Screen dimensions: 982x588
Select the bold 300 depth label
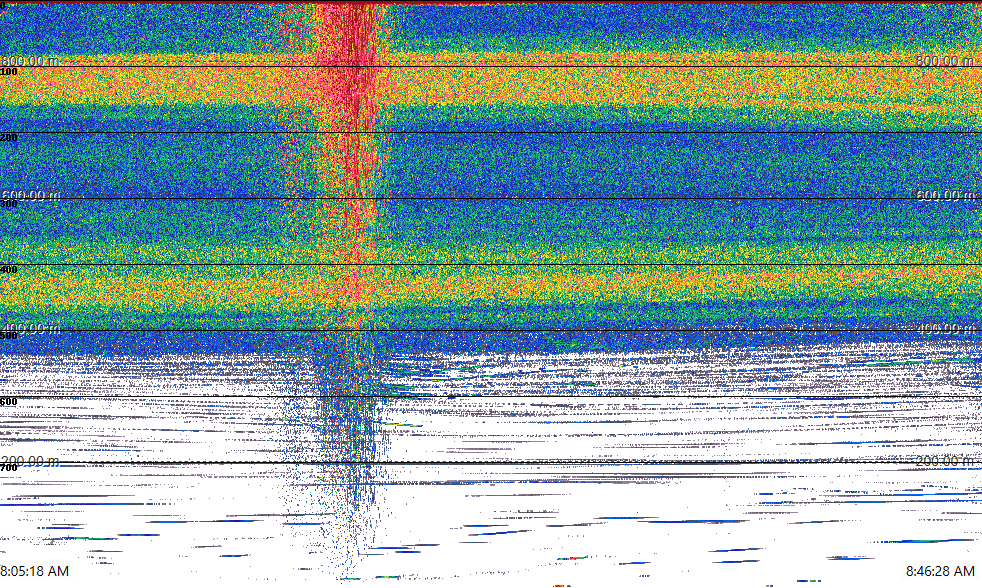9,204
